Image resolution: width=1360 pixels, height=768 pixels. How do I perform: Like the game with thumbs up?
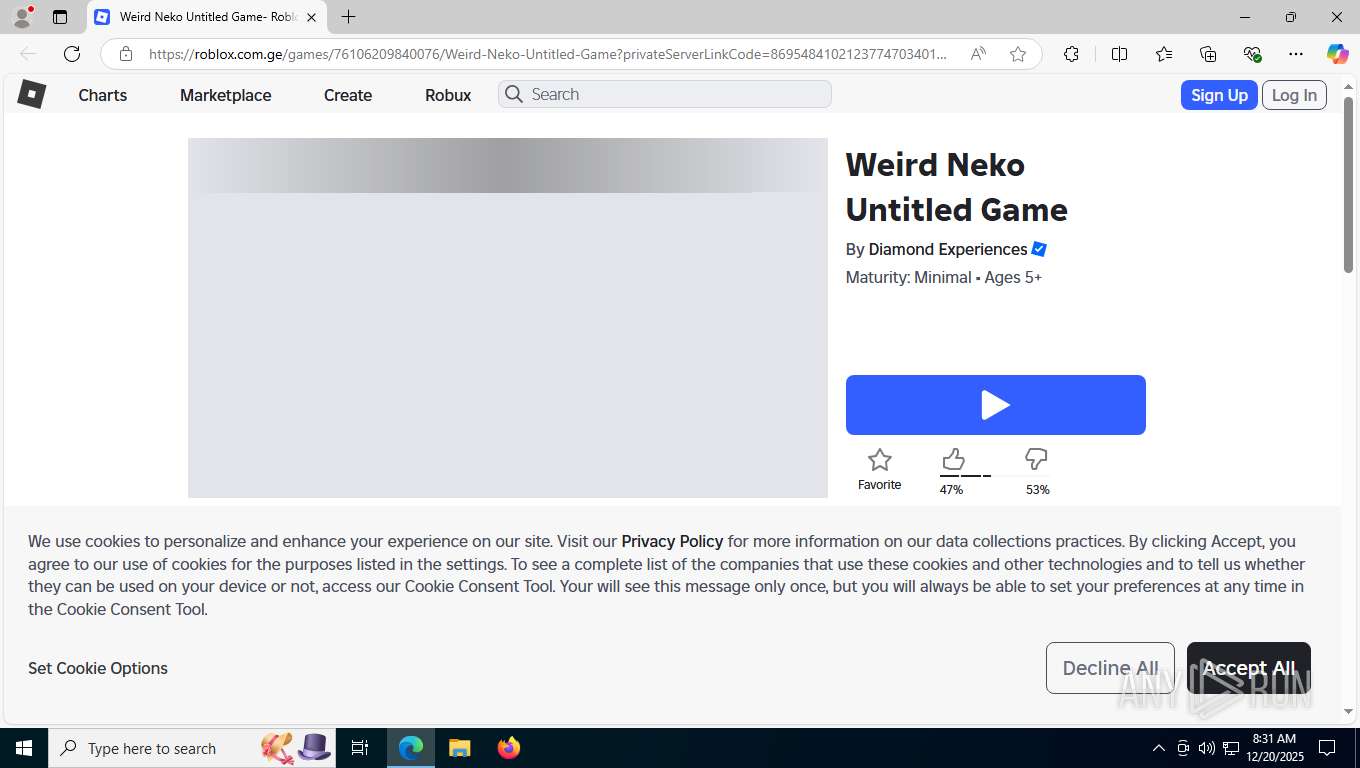pyautogui.click(x=953, y=460)
